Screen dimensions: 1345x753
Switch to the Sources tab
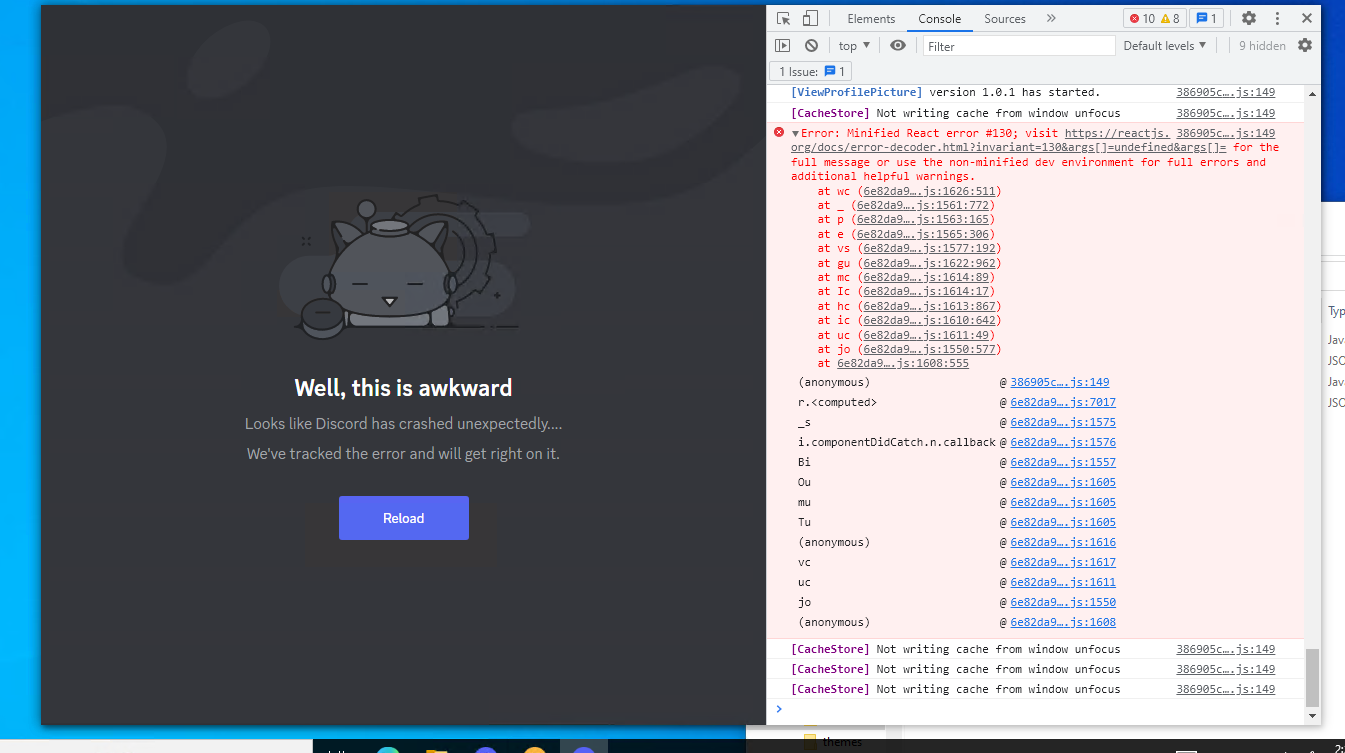click(1005, 18)
